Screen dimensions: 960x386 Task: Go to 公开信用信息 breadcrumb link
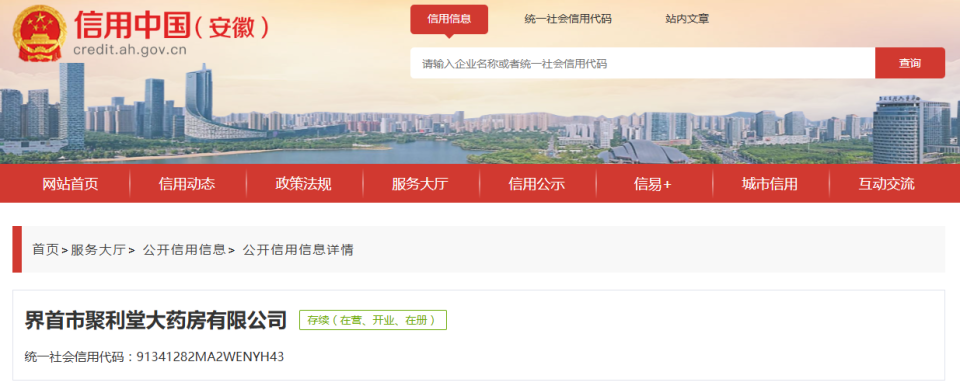[184, 250]
